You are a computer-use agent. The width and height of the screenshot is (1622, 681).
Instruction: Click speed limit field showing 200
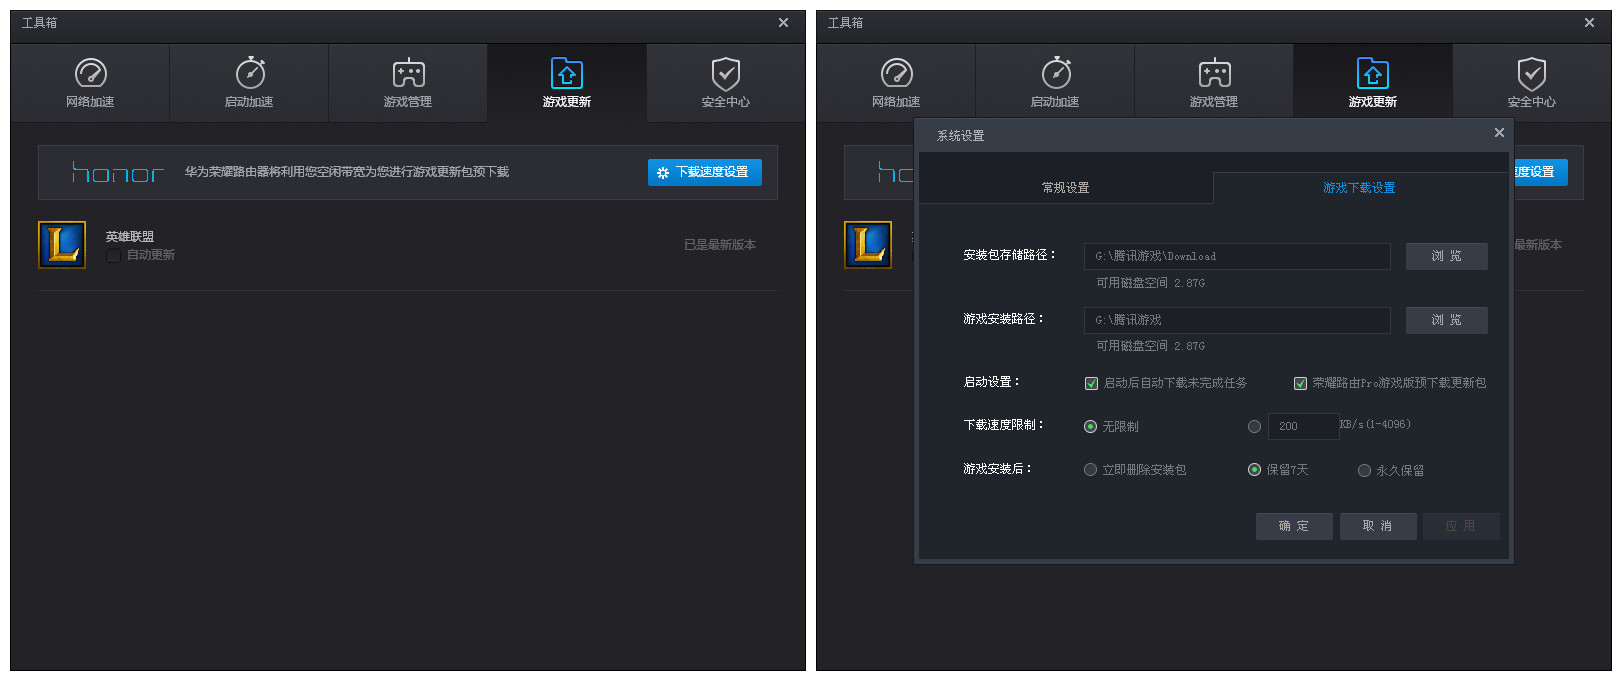1303,427
